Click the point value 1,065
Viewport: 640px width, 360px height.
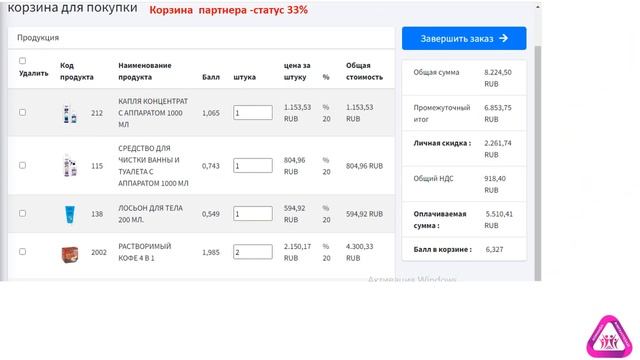pos(211,113)
